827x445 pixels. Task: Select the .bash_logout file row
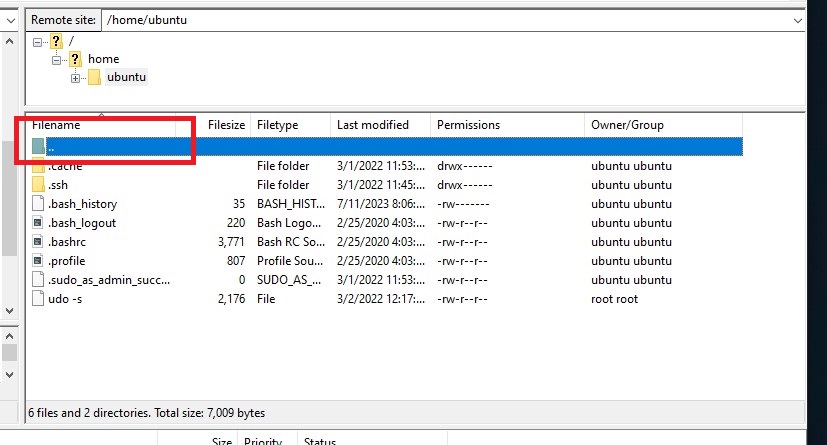tap(82, 223)
